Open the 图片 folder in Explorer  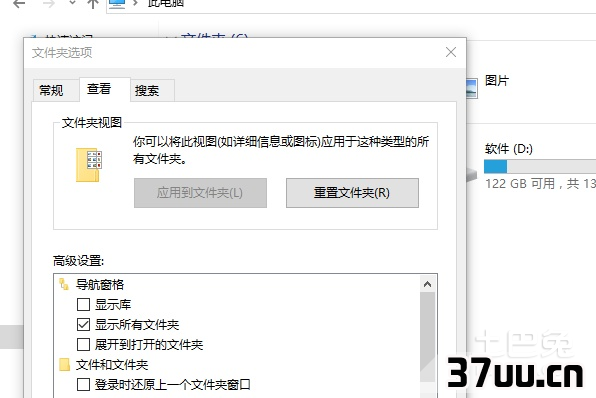[x=497, y=81]
